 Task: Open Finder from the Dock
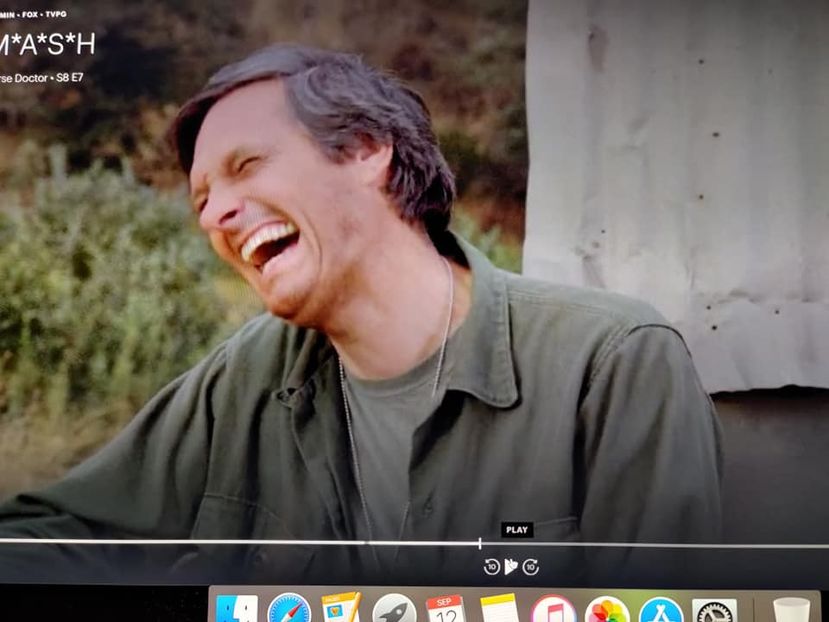(237, 609)
